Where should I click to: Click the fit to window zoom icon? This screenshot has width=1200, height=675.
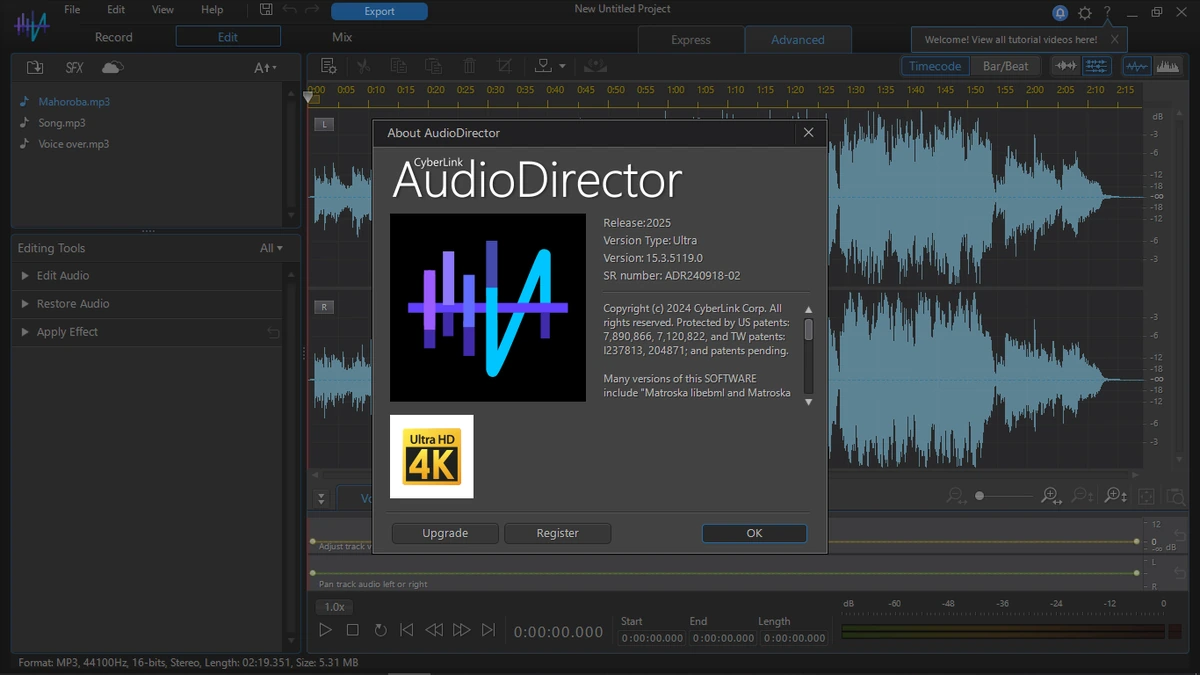(1147, 496)
